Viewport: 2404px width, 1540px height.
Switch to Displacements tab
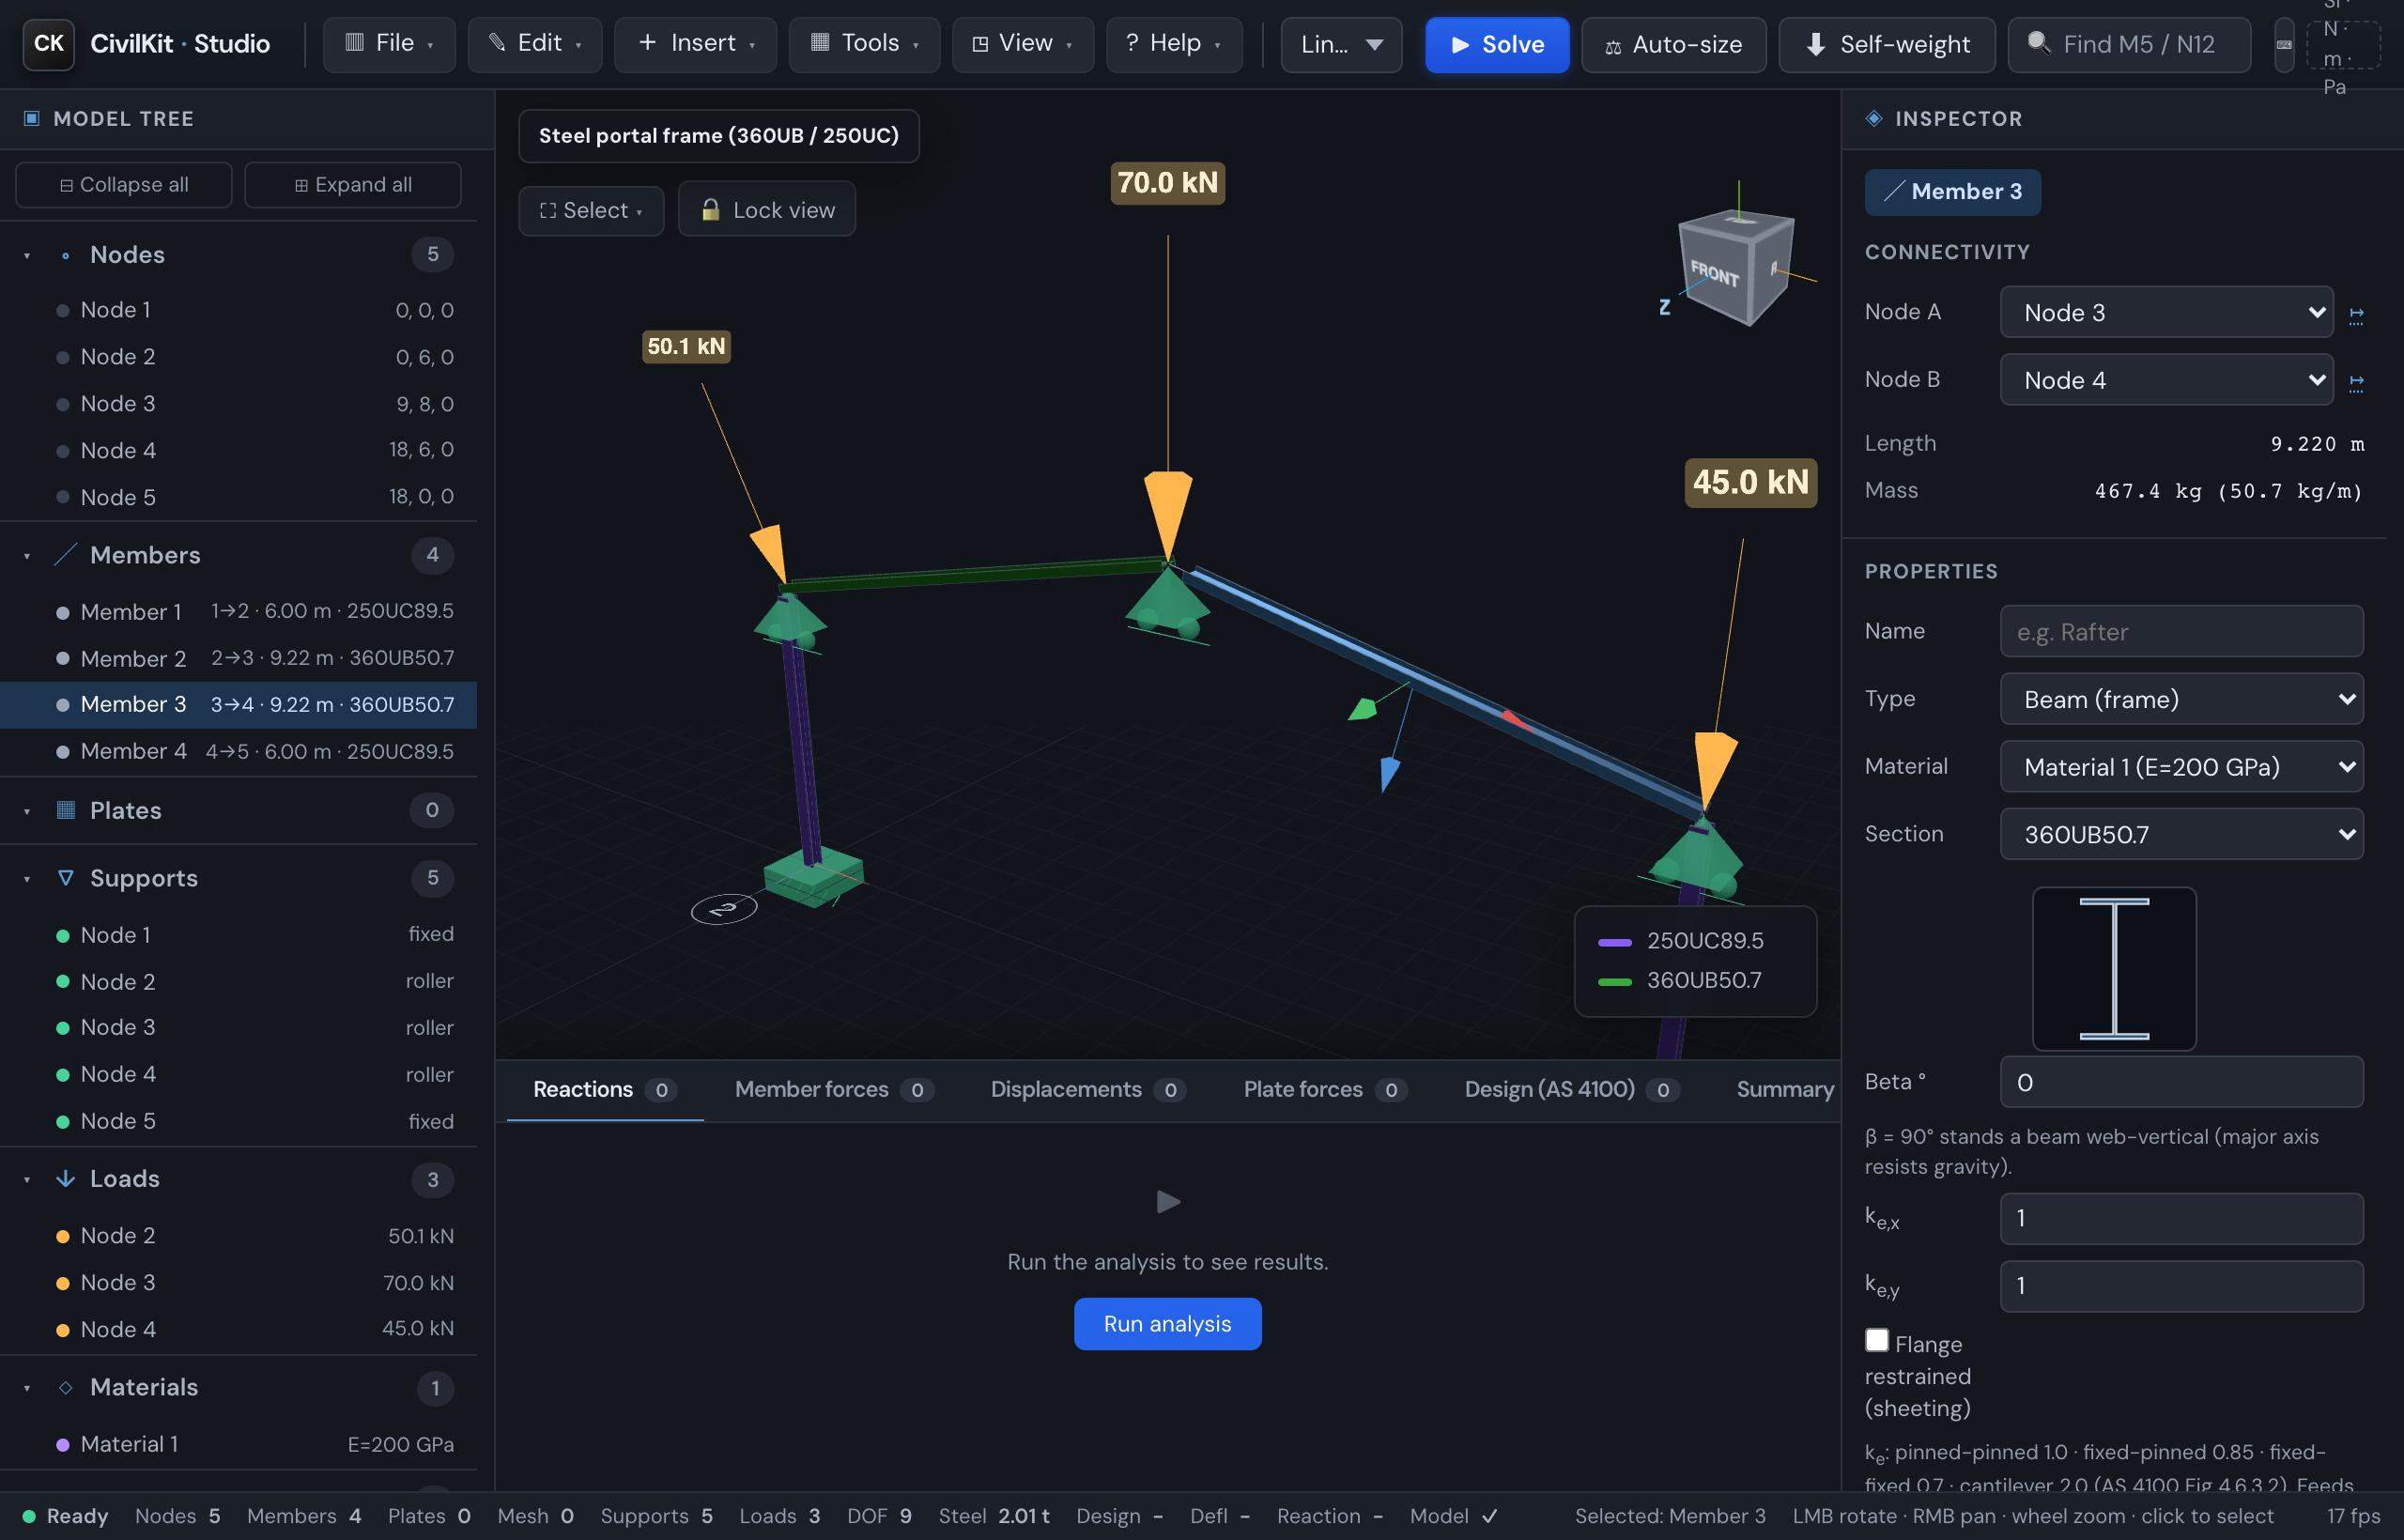tap(1088, 1089)
